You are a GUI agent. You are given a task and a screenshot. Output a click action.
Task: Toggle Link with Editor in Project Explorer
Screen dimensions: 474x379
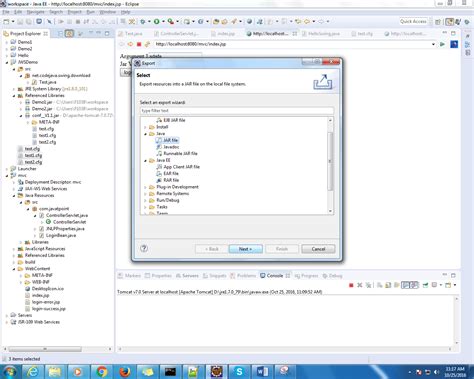[x=69, y=33]
